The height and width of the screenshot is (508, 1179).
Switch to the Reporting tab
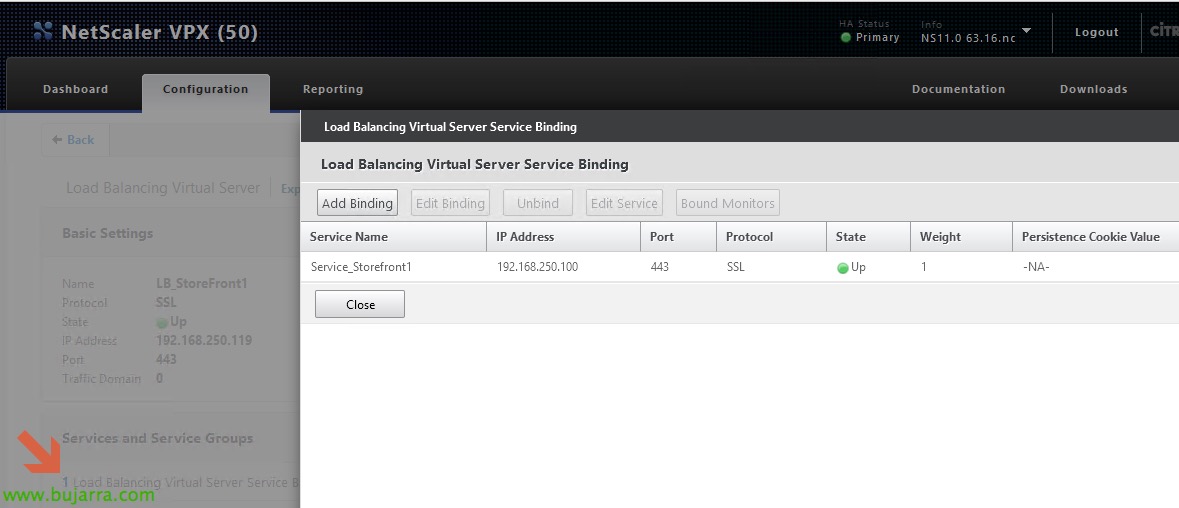click(333, 89)
